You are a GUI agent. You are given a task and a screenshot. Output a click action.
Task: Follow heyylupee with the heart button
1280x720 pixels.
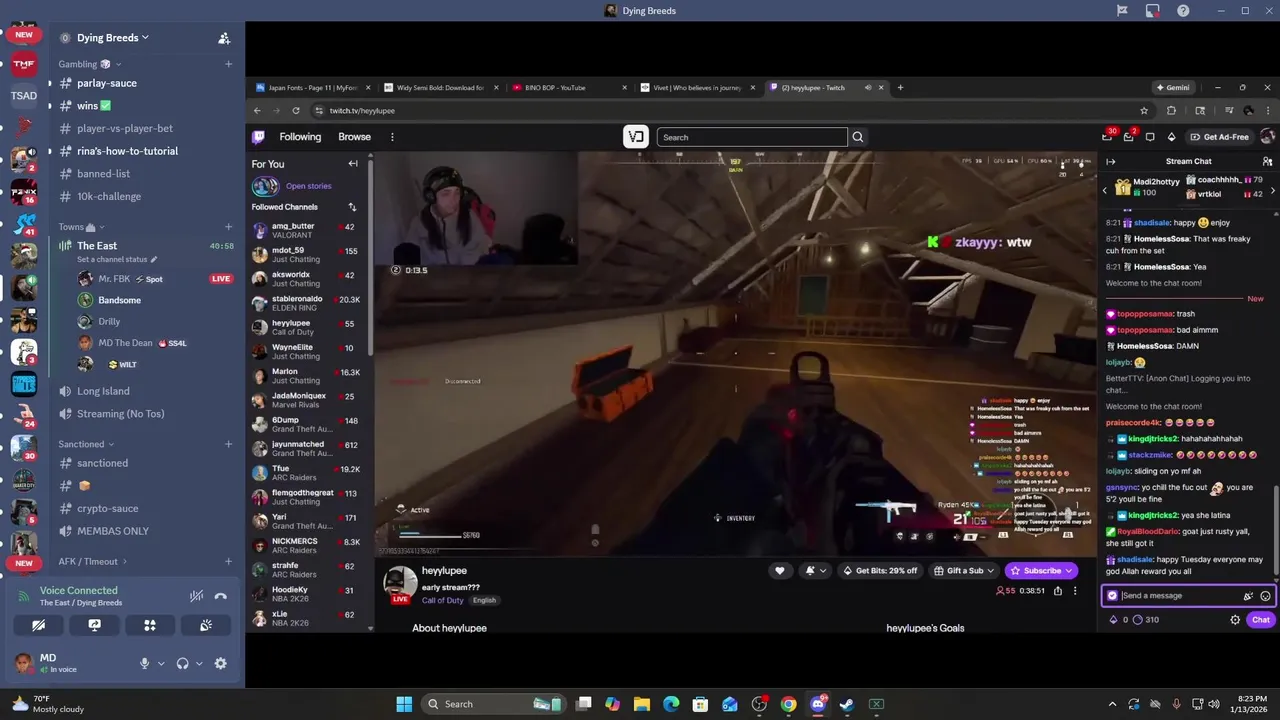click(x=780, y=571)
